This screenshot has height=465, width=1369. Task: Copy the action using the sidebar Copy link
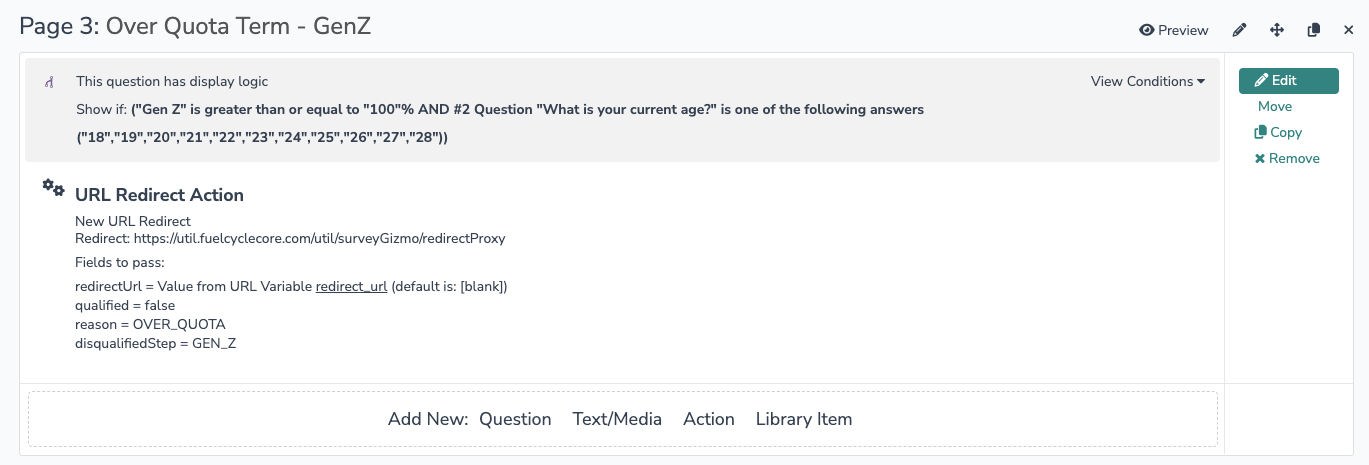(x=1278, y=132)
